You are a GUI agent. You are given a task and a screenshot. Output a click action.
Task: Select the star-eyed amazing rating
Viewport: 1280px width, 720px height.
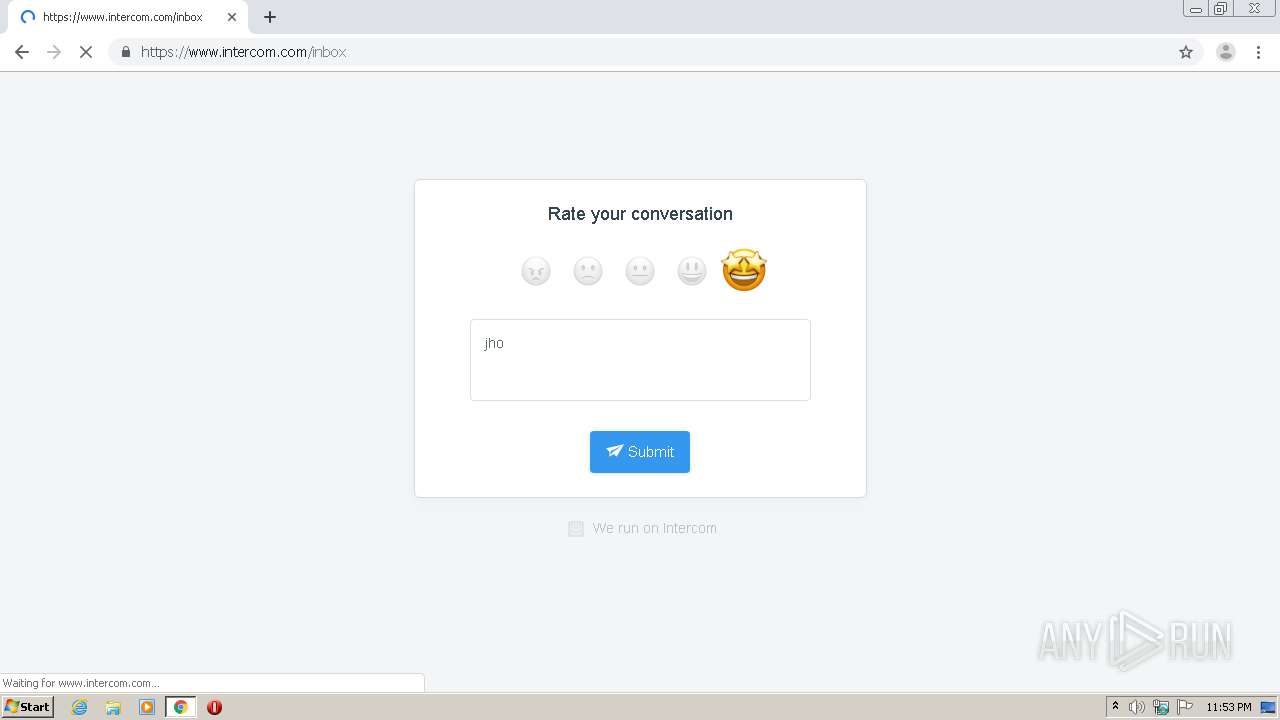pyautogui.click(x=744, y=270)
